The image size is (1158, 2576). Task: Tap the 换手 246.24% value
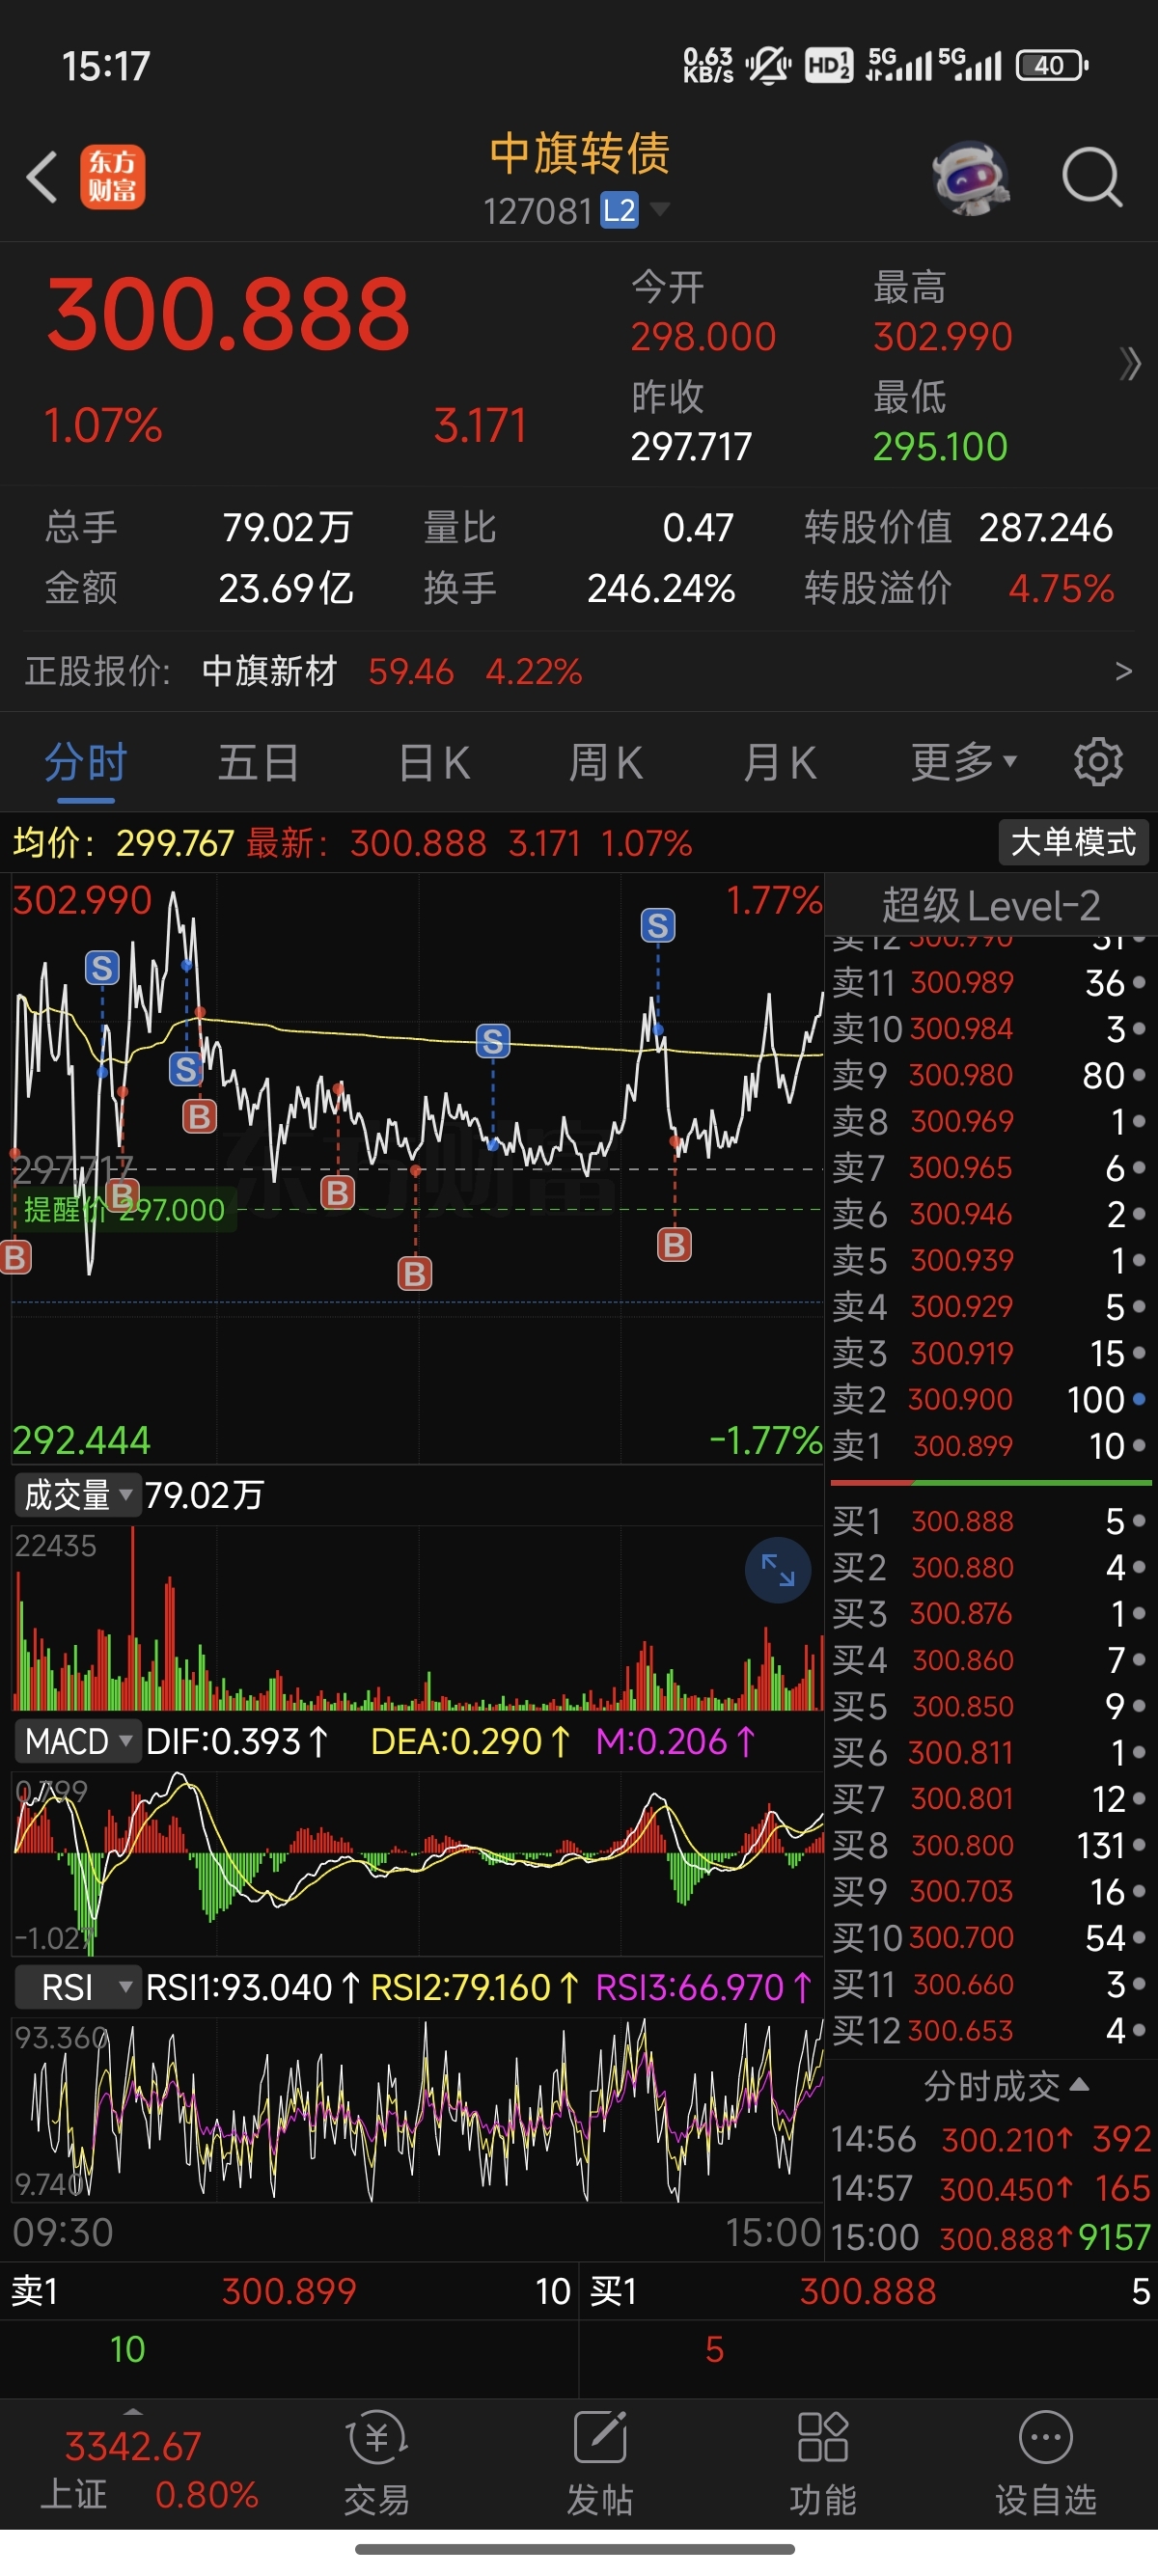(661, 589)
